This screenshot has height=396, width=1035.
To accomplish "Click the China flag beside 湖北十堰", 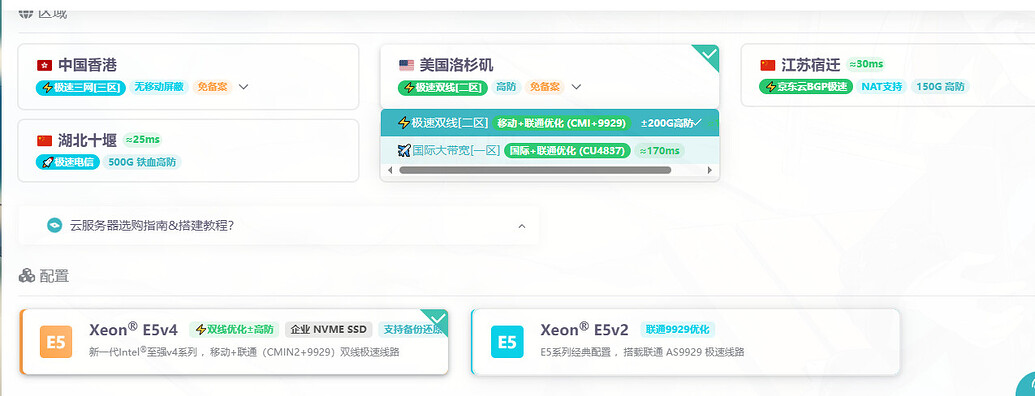I will 44,141.
